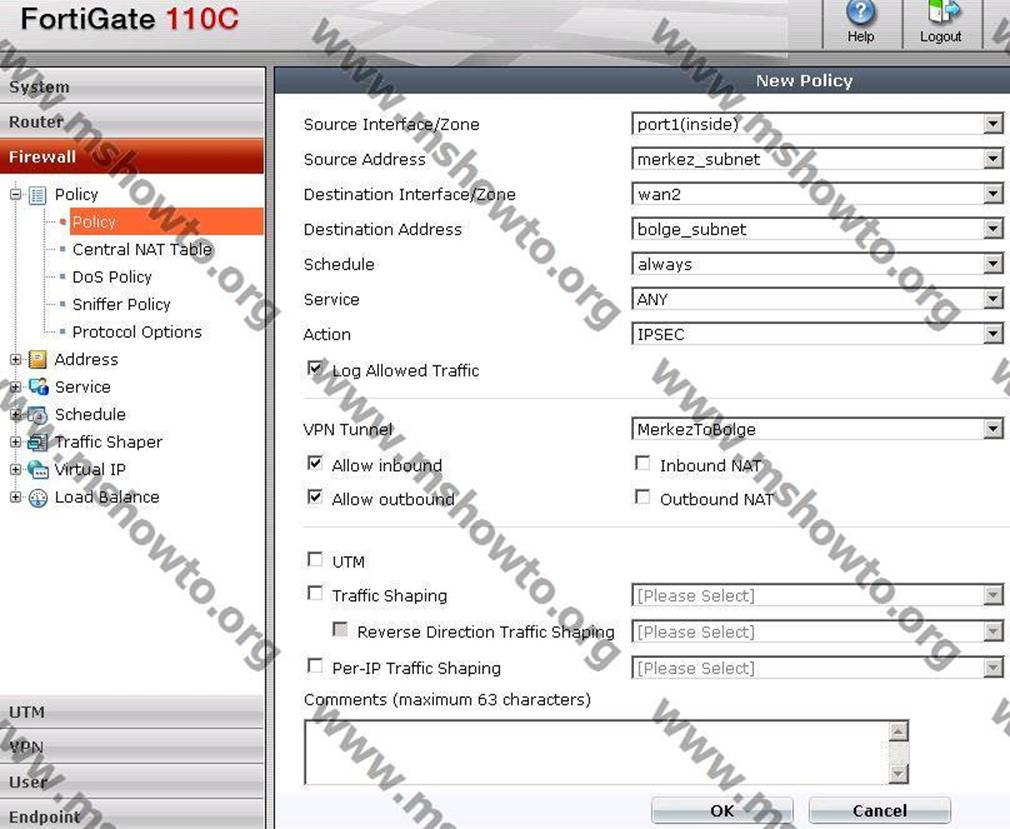The height and width of the screenshot is (829, 1010).
Task: Click the Service icon in the tree
Action: 38,386
